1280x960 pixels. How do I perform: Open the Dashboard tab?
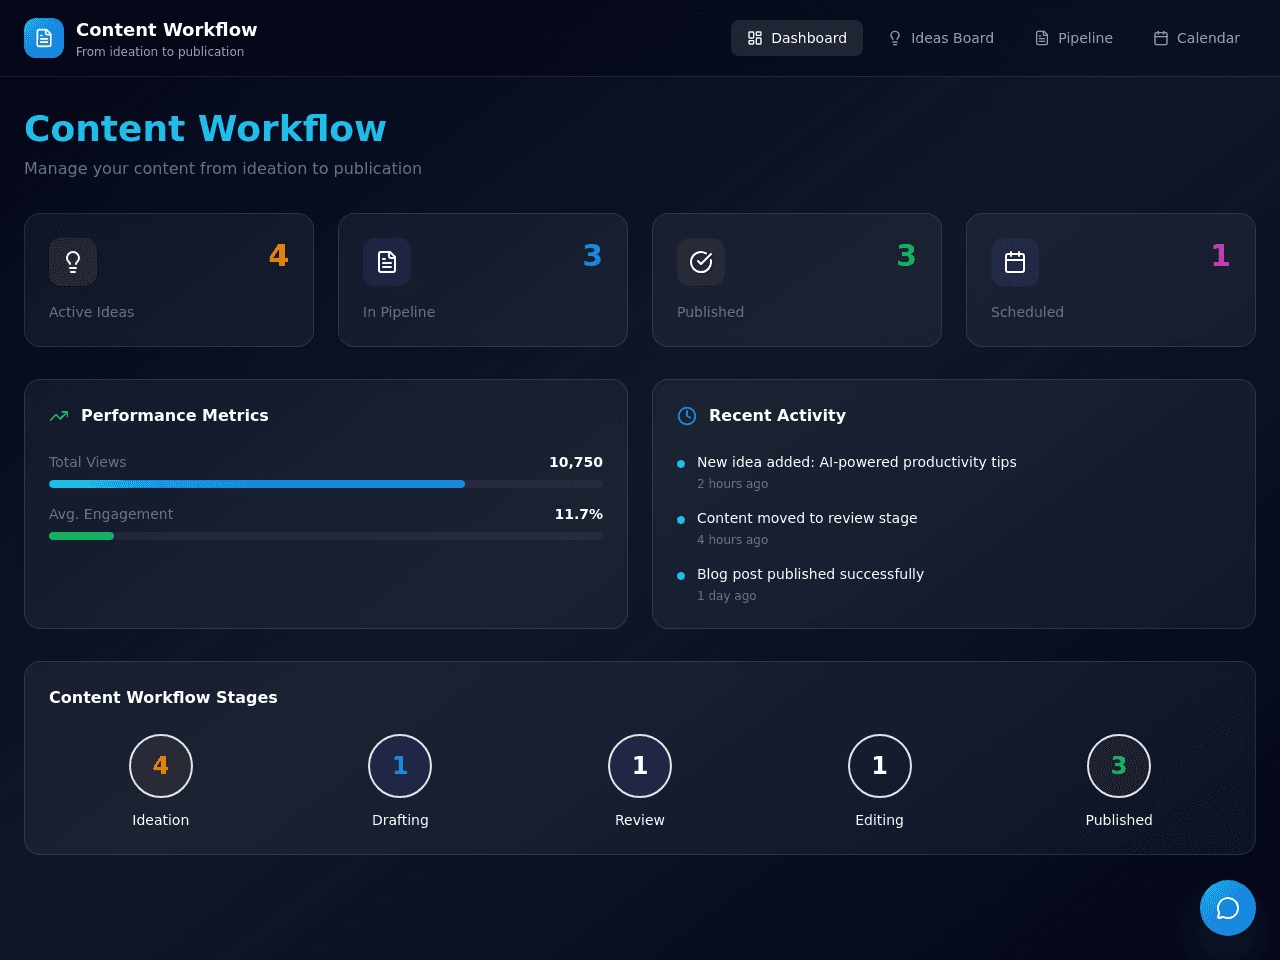coord(797,38)
